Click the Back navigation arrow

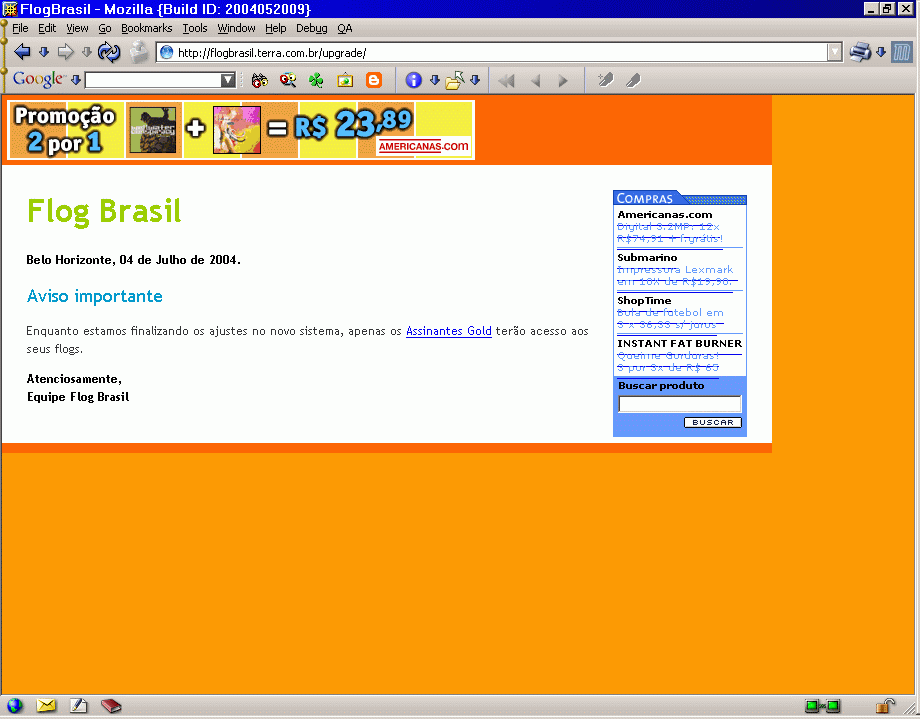pyautogui.click(x=22, y=52)
